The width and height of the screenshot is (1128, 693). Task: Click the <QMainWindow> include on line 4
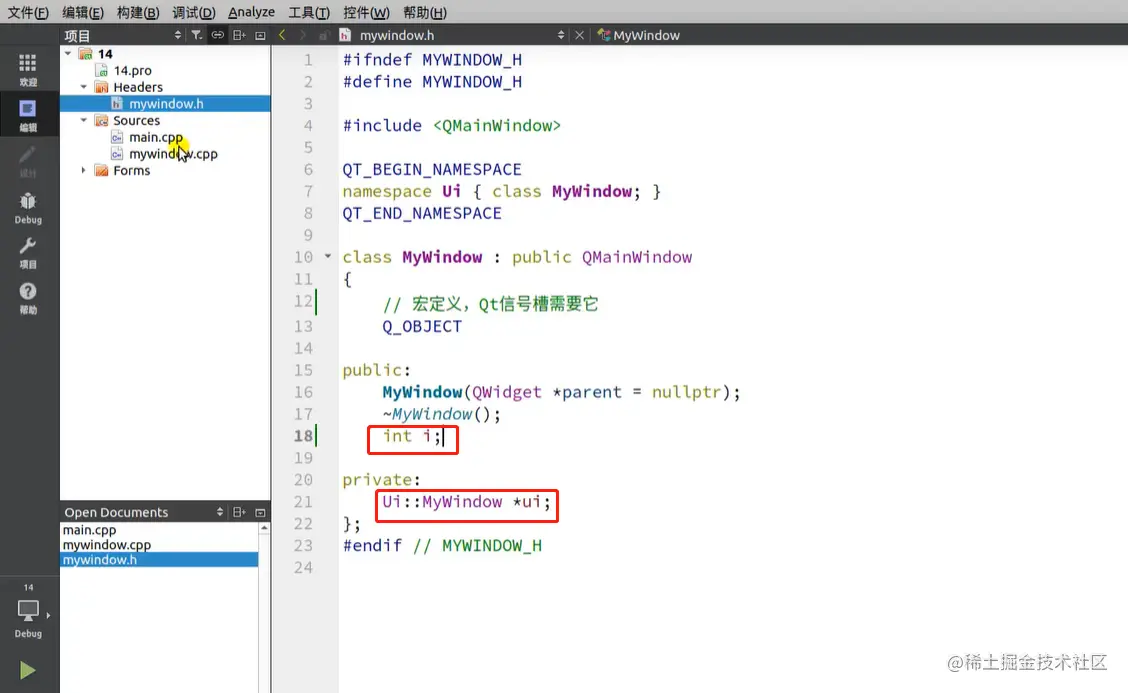496,125
